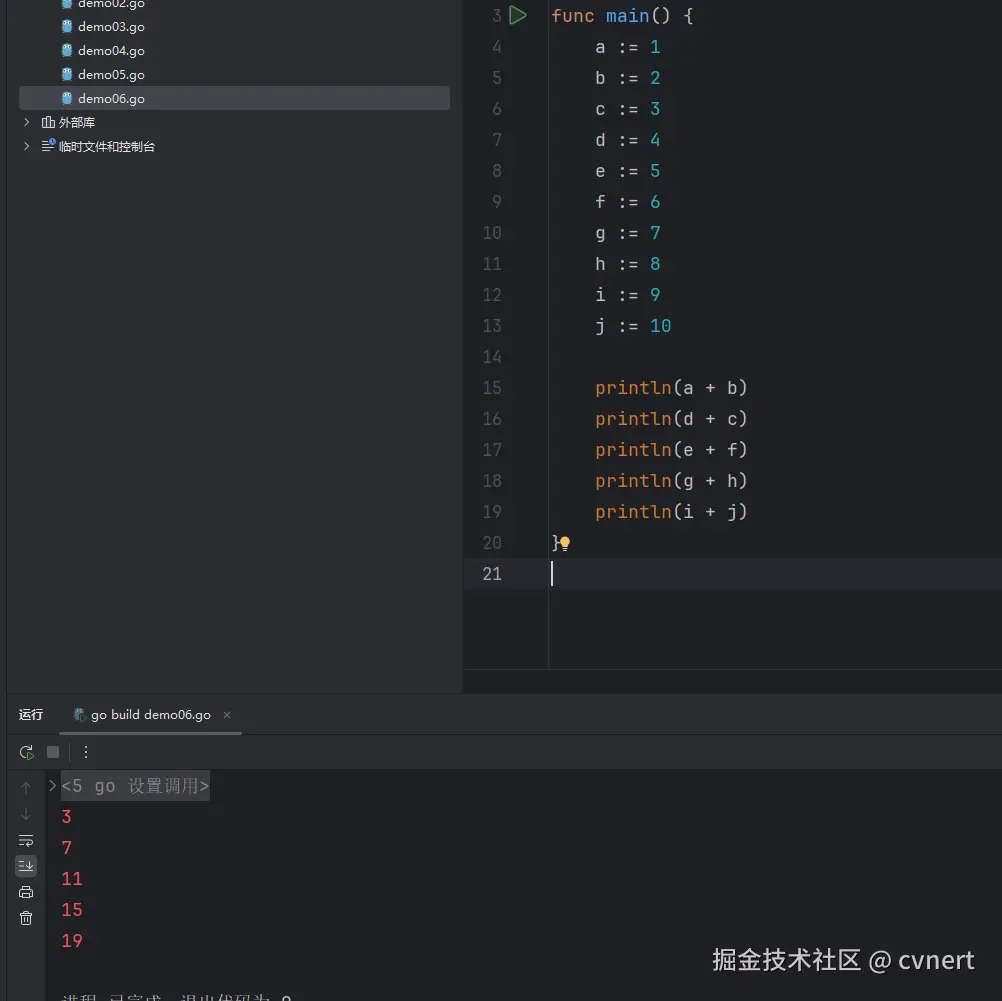Image resolution: width=1002 pixels, height=1001 pixels.
Task: Place cursor on println(e + f) line
Action: 670,450
